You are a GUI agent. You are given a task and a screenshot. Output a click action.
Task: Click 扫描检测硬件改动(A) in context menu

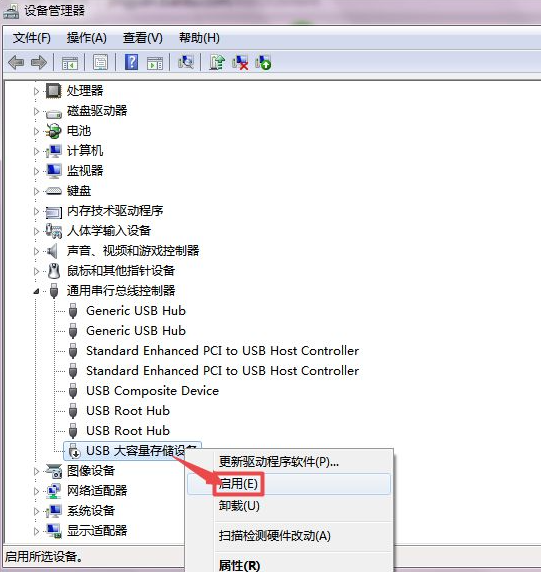[x=275, y=536]
